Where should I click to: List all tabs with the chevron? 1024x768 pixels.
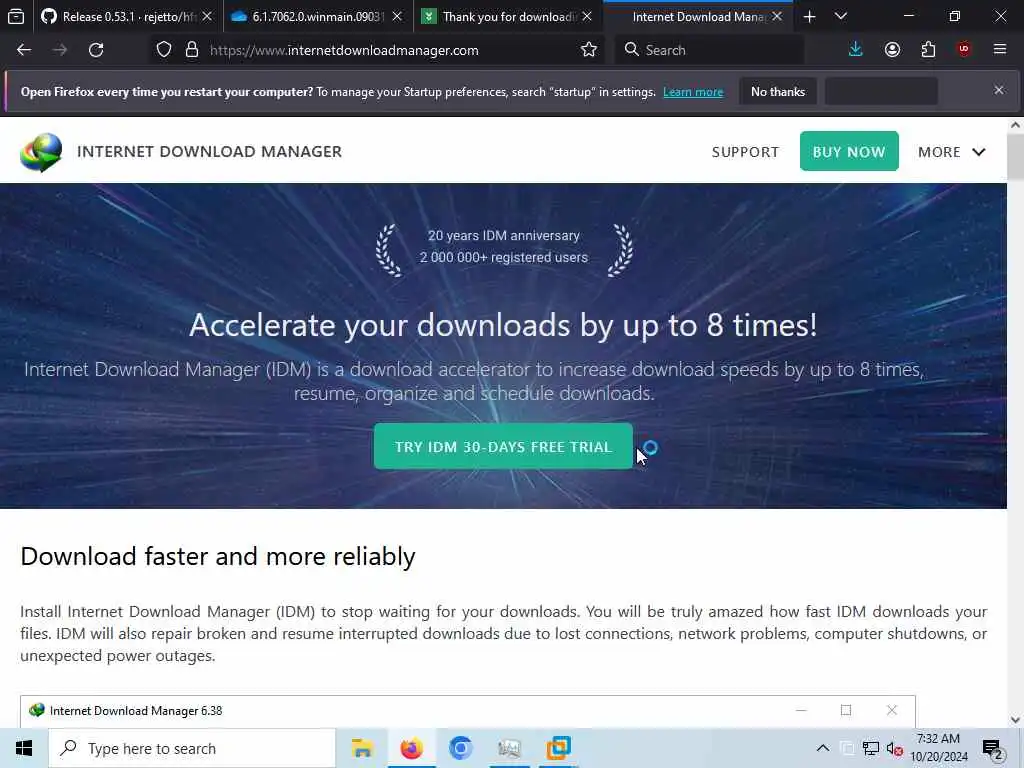(x=841, y=16)
